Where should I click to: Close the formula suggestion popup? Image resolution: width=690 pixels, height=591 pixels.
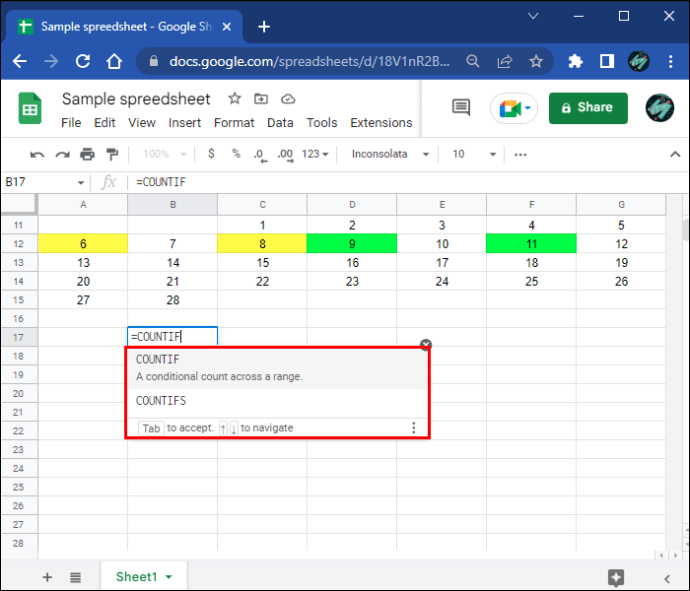[x=426, y=345]
